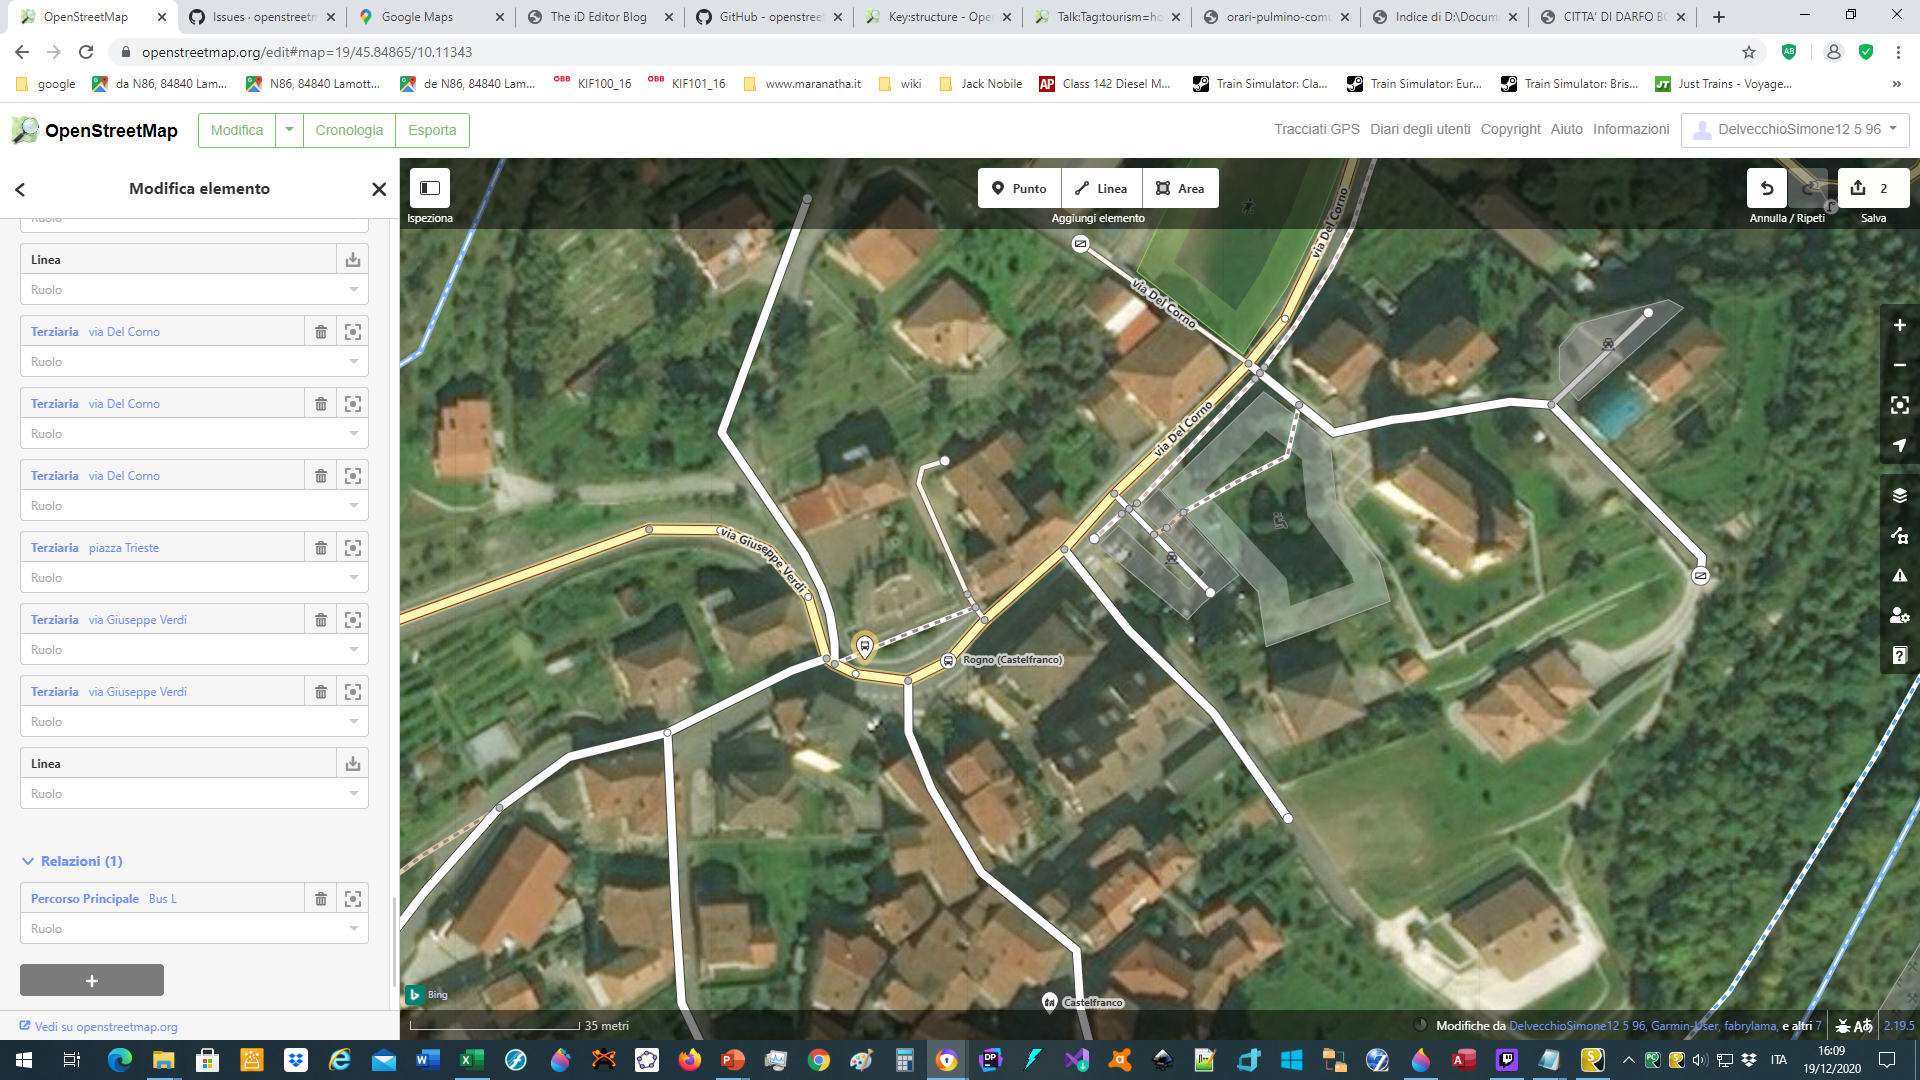Open the Modifica editor dropdown arrow
1920x1080 pixels.
(289, 130)
